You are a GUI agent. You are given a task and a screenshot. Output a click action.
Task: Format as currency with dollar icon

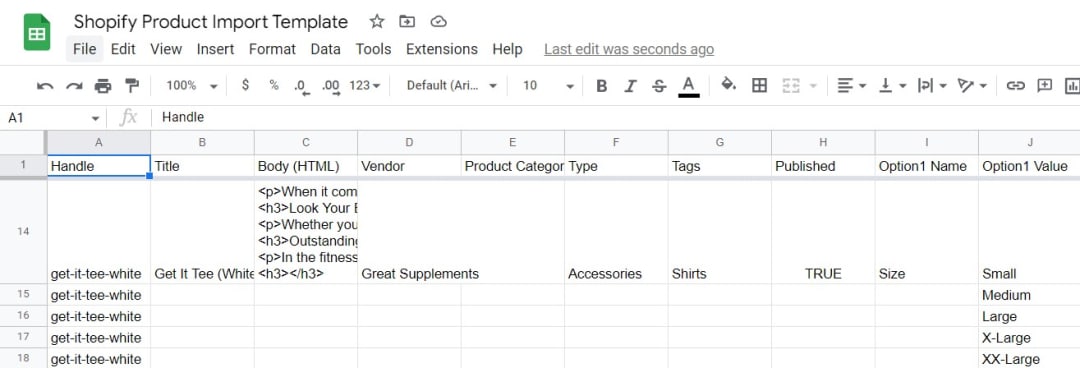(x=245, y=85)
